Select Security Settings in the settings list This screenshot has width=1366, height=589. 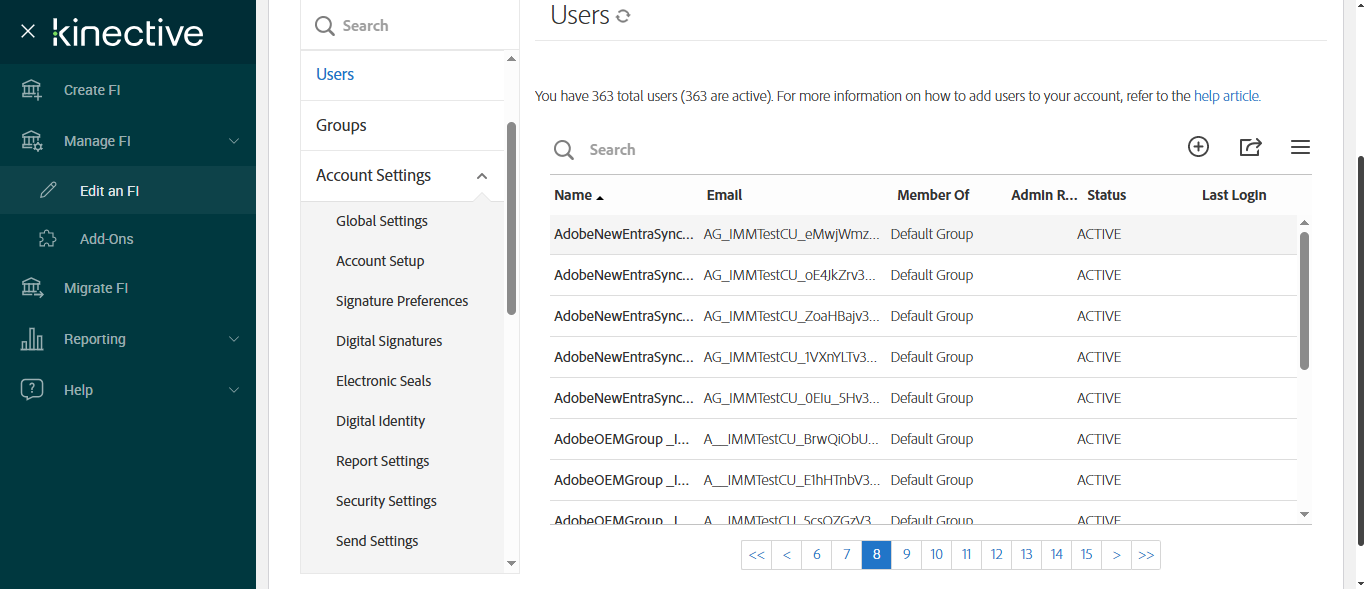(386, 501)
